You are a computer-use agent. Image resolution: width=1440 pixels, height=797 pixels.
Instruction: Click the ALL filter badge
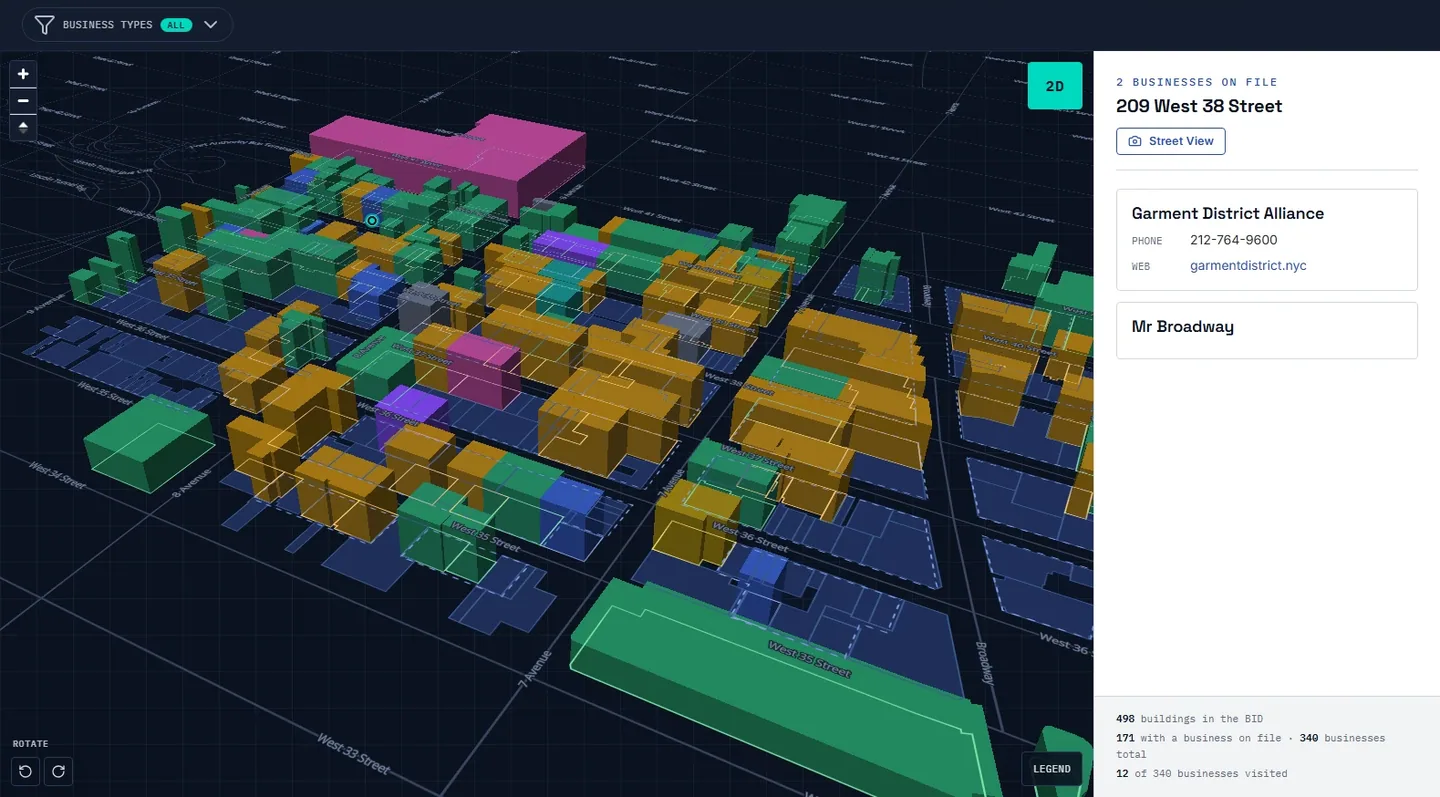[176, 25]
